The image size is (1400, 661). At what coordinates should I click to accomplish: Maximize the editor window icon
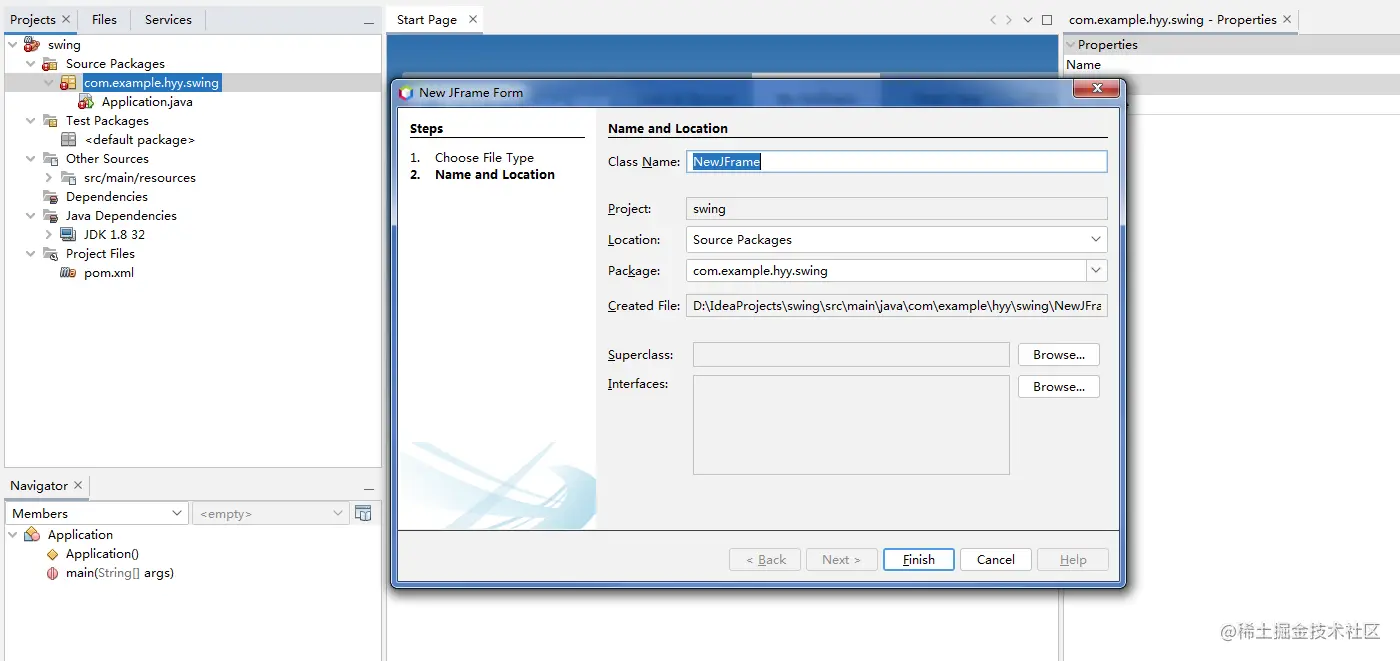click(x=1047, y=20)
